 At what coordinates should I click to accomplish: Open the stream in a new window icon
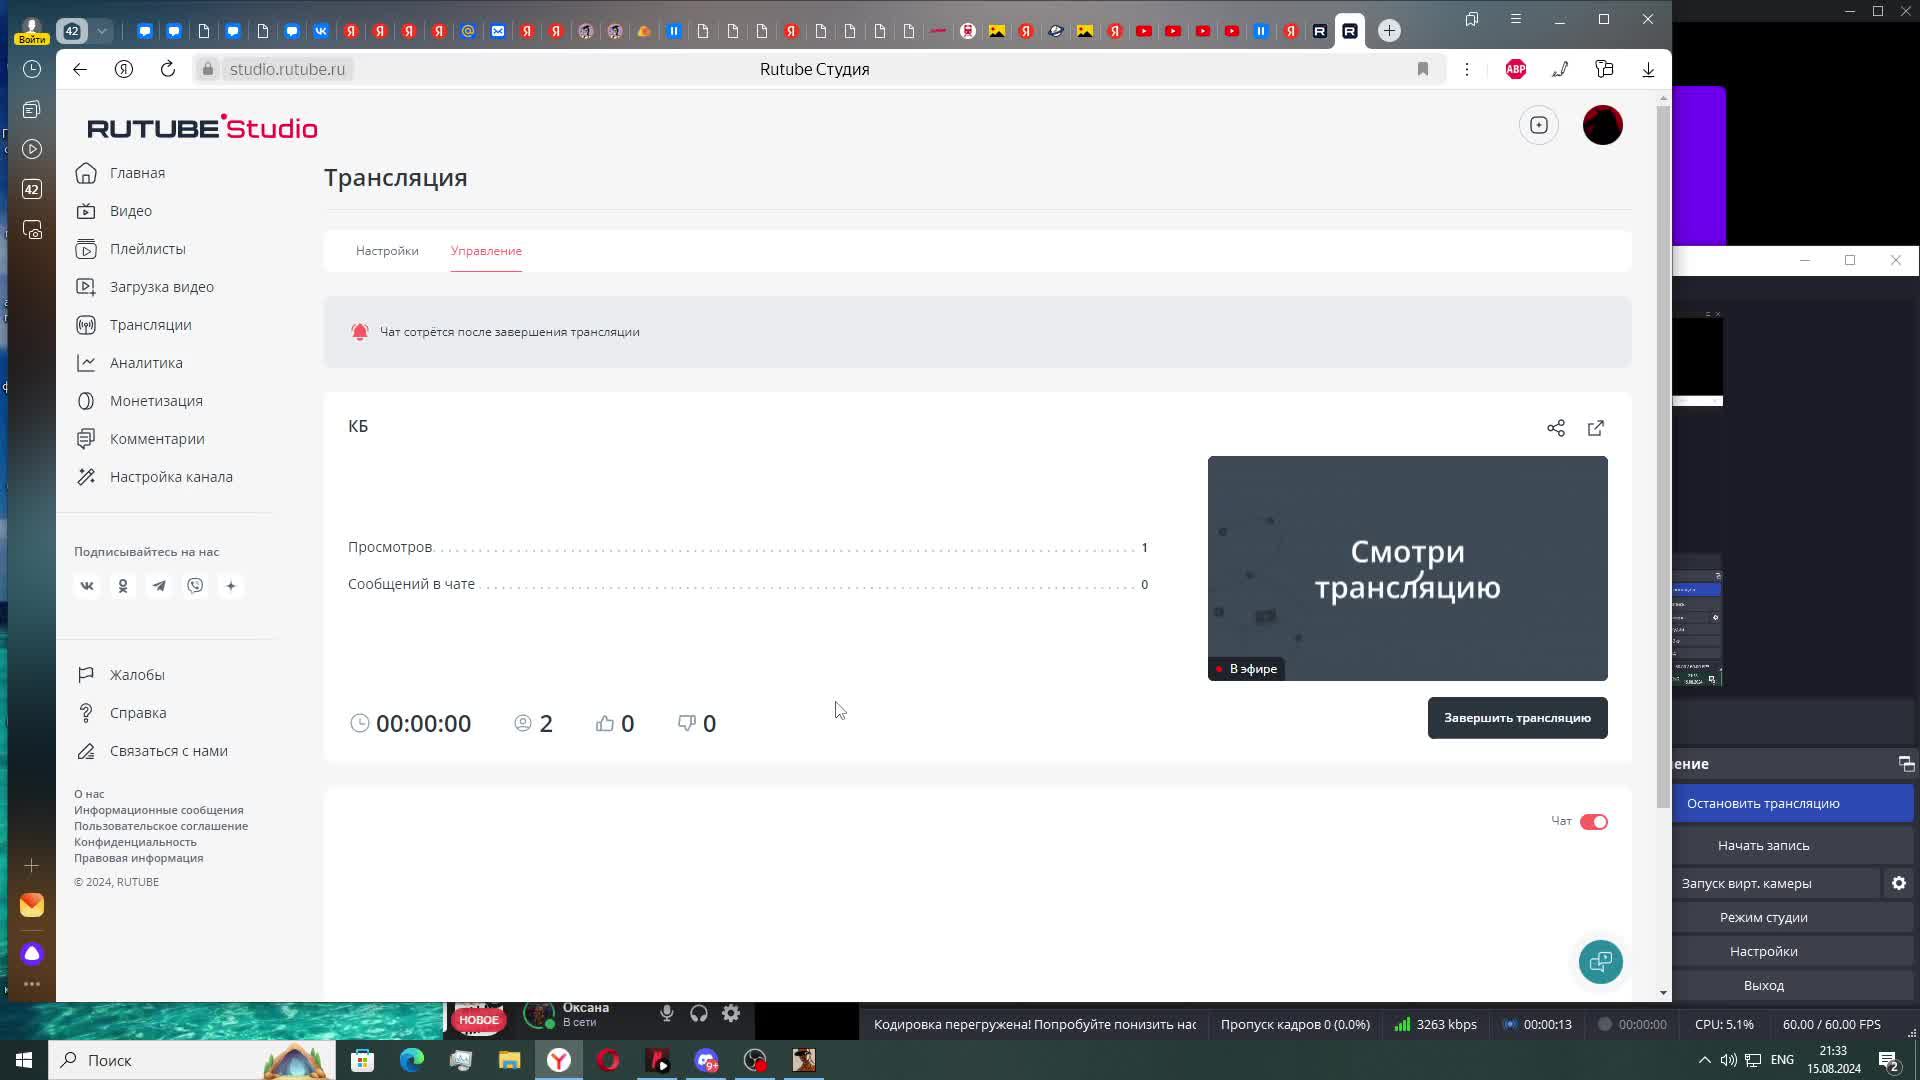[x=1596, y=428]
